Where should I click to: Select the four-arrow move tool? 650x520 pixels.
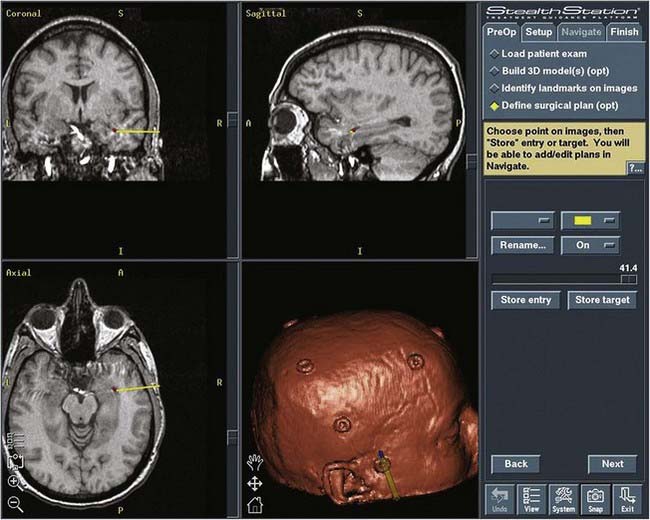point(254,483)
